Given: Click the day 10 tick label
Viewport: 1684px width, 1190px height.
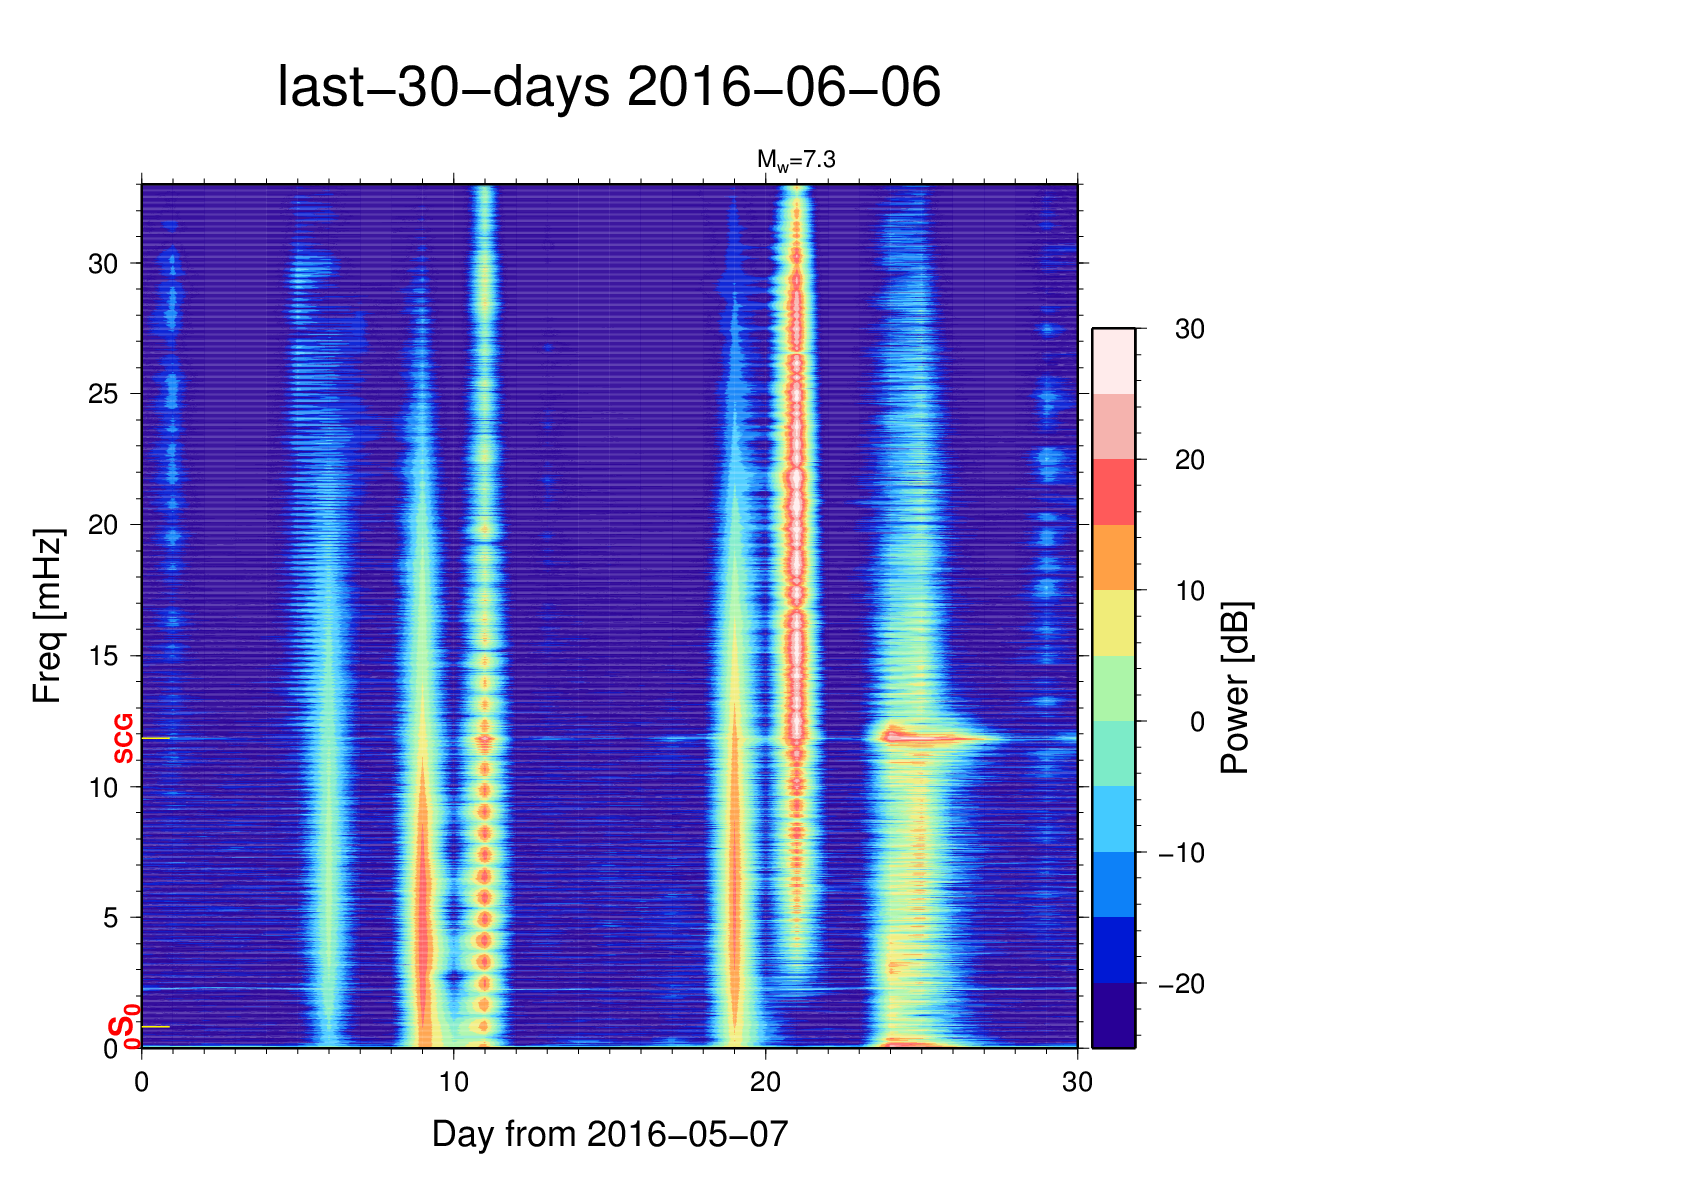Looking at the screenshot, I should (453, 1082).
